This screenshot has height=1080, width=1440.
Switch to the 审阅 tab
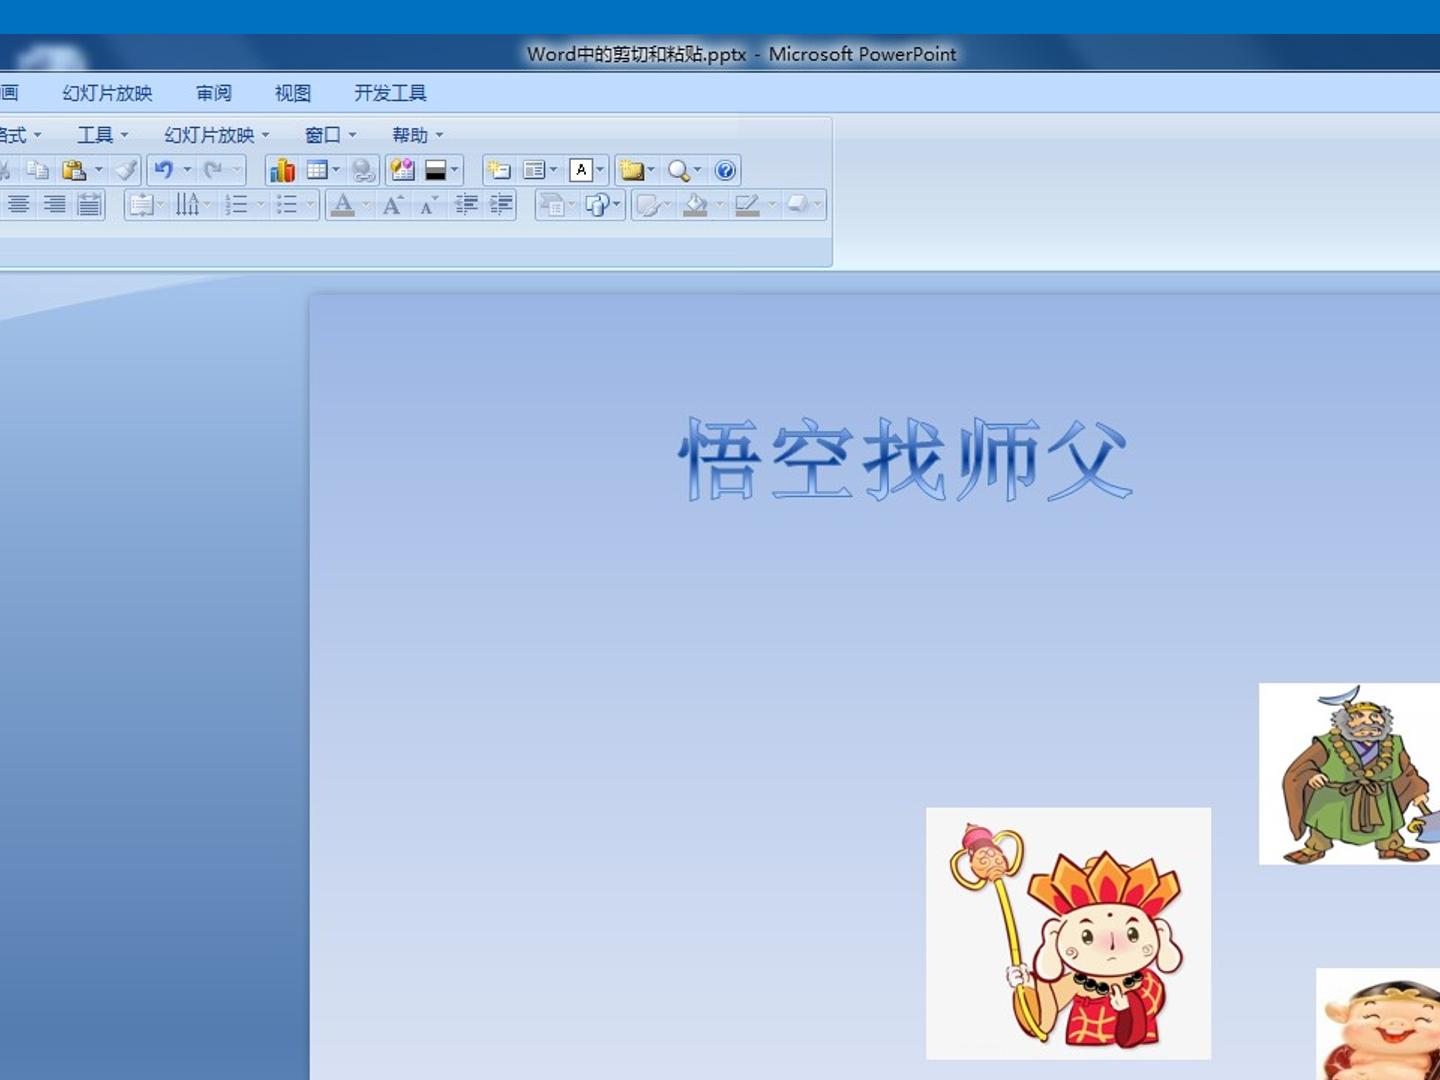(214, 93)
